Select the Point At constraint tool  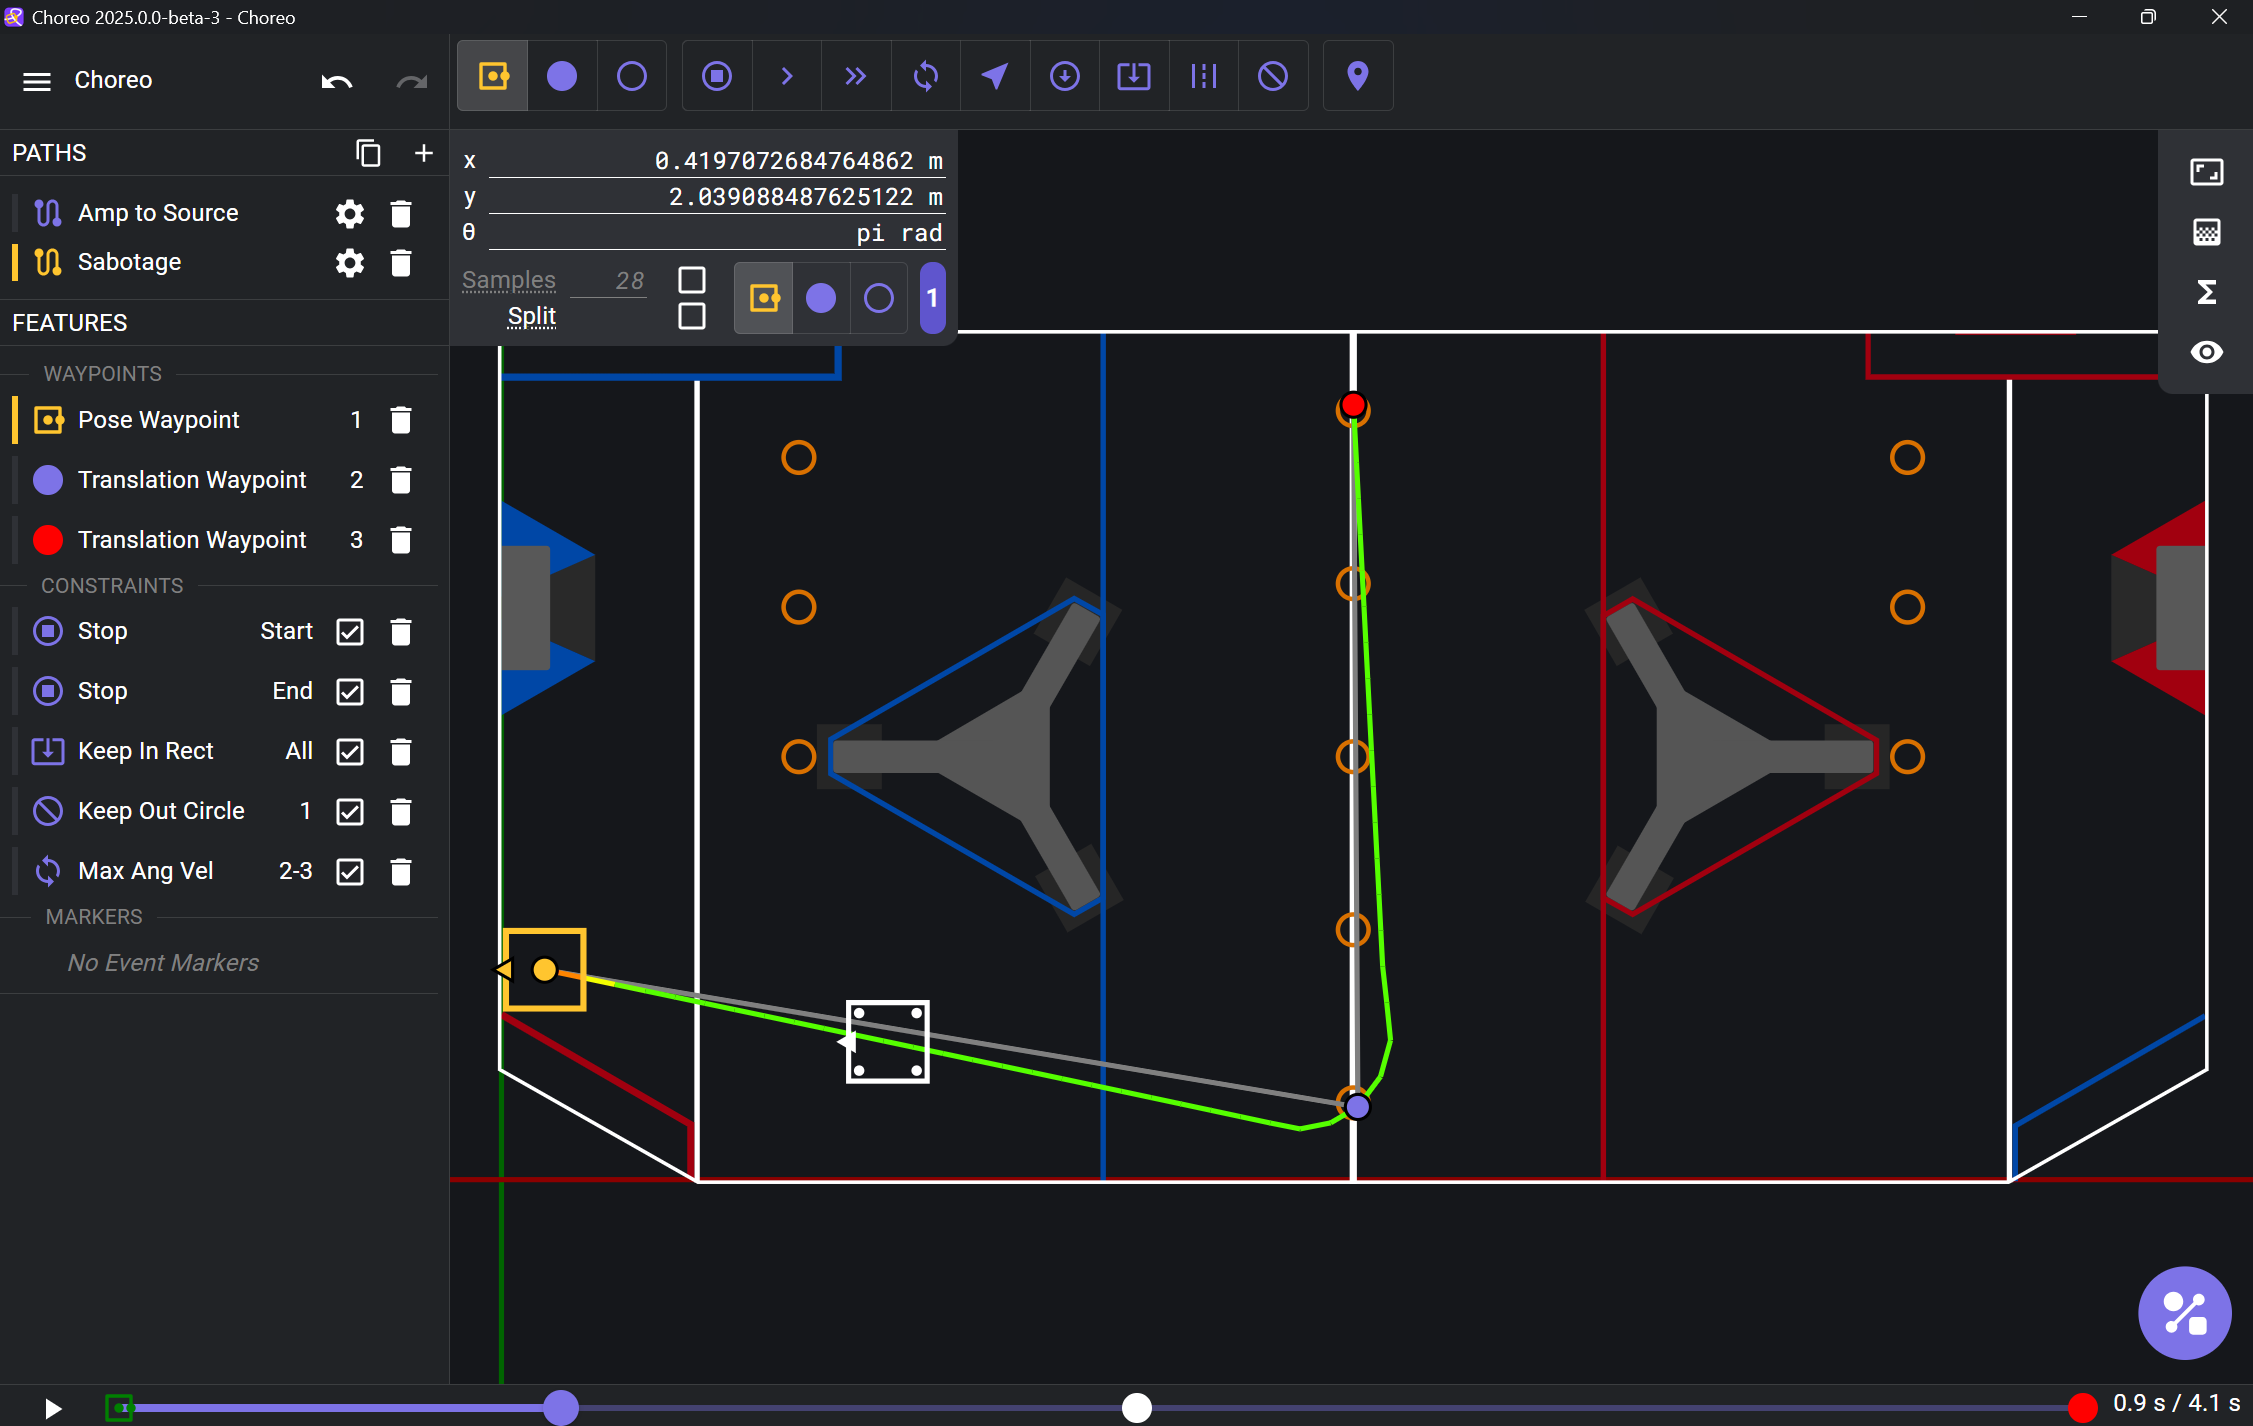coord(994,76)
